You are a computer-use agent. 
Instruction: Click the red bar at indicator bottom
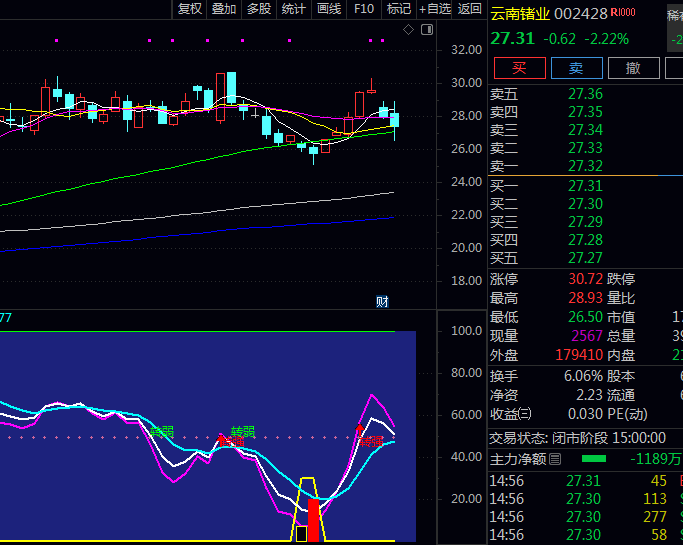point(314,520)
